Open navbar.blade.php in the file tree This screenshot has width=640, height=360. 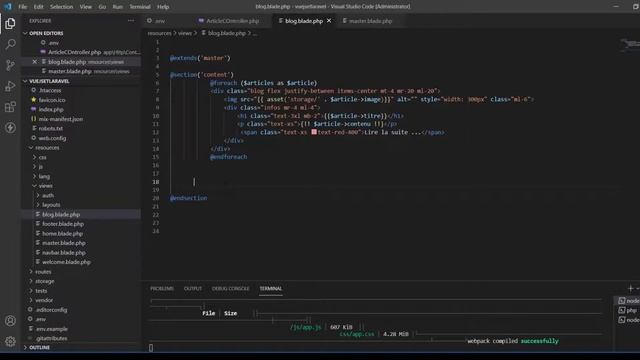coord(64,253)
